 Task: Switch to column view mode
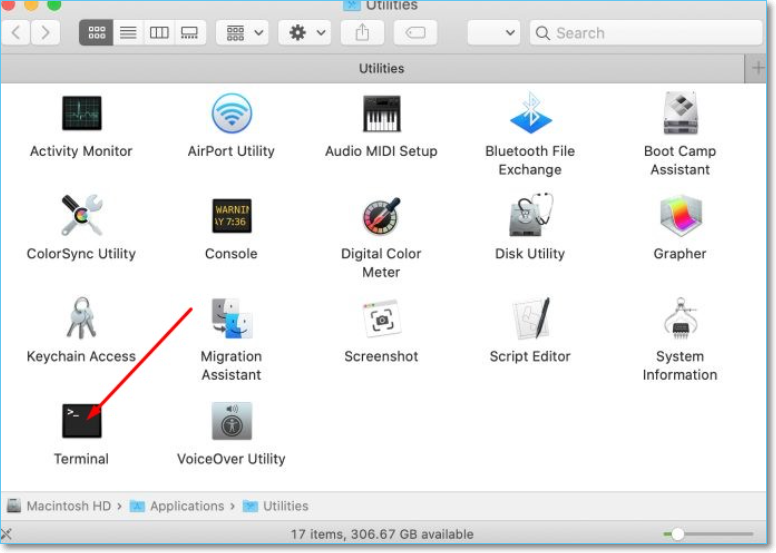[159, 33]
